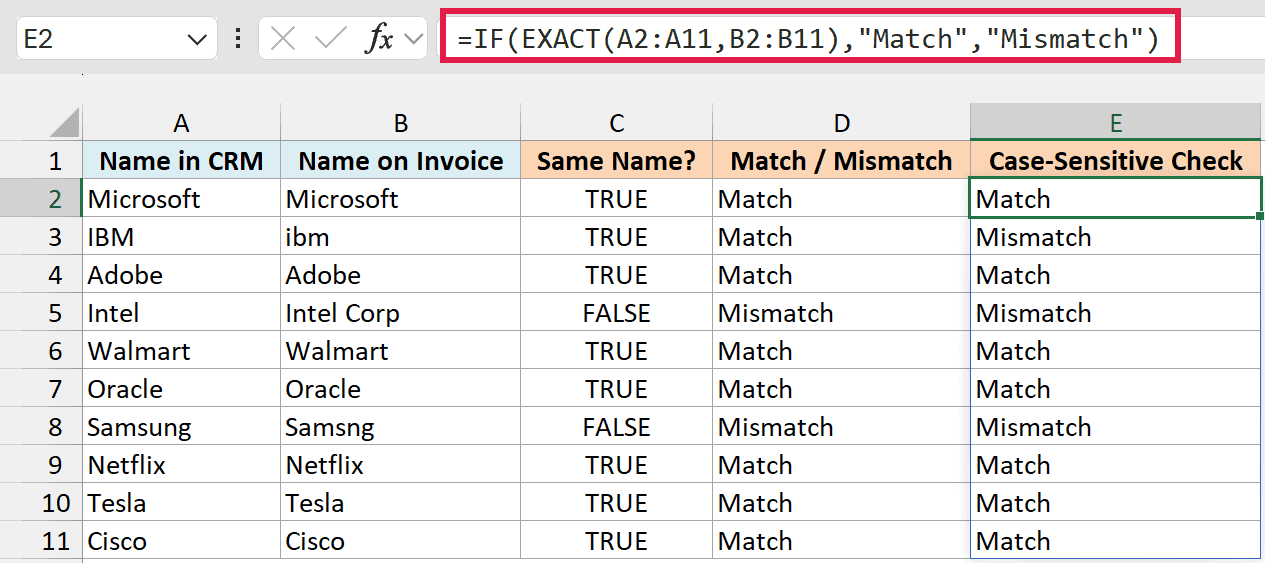1265x563 pixels.
Task: Select column E header
Action: click(x=1116, y=123)
